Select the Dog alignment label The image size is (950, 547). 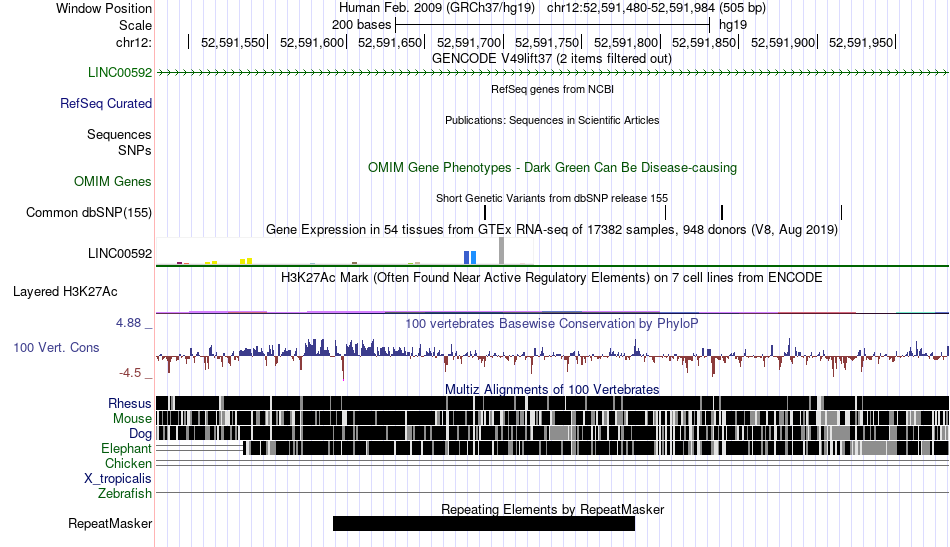pyautogui.click(x=140, y=434)
